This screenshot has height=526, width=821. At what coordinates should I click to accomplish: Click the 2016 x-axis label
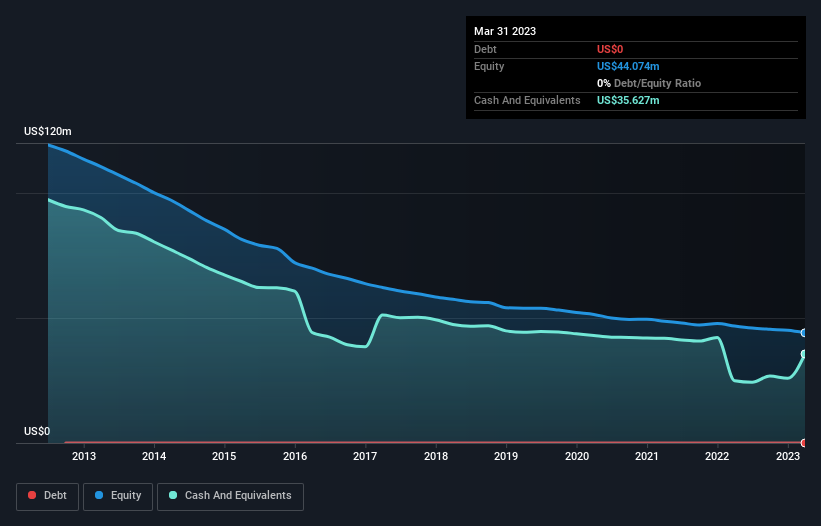pos(295,456)
